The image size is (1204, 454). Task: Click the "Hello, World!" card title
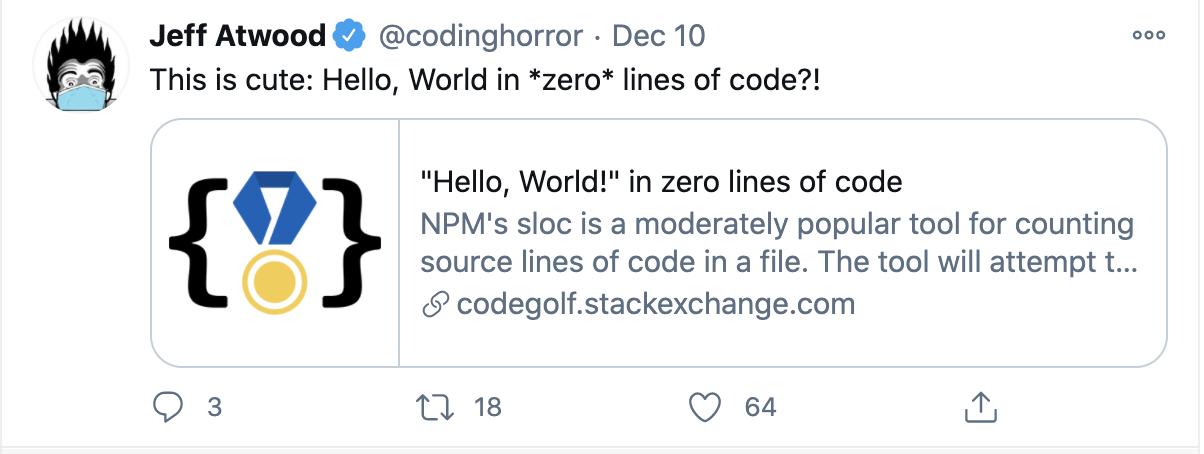pos(662,182)
